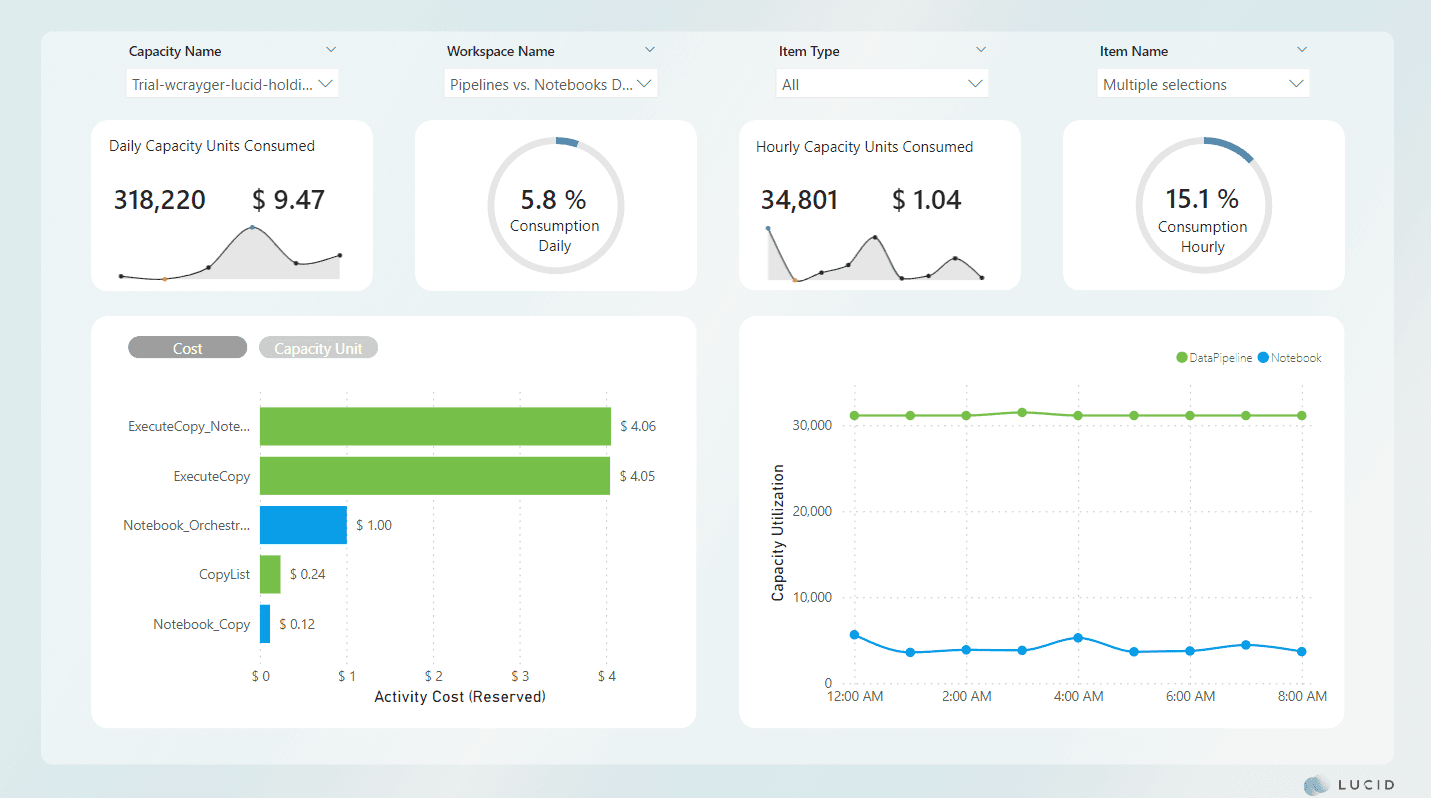
Task: Click the LUCID logo
Action: click(x=1348, y=784)
